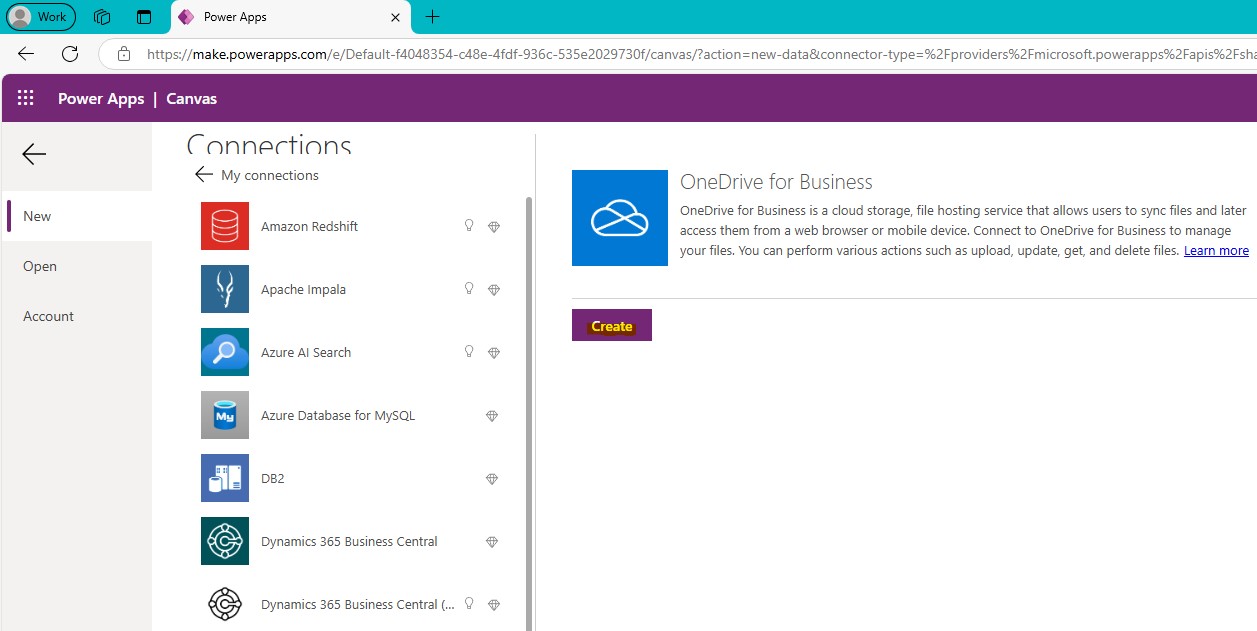Click the Apache Impala label text
1257x631 pixels.
(x=303, y=289)
